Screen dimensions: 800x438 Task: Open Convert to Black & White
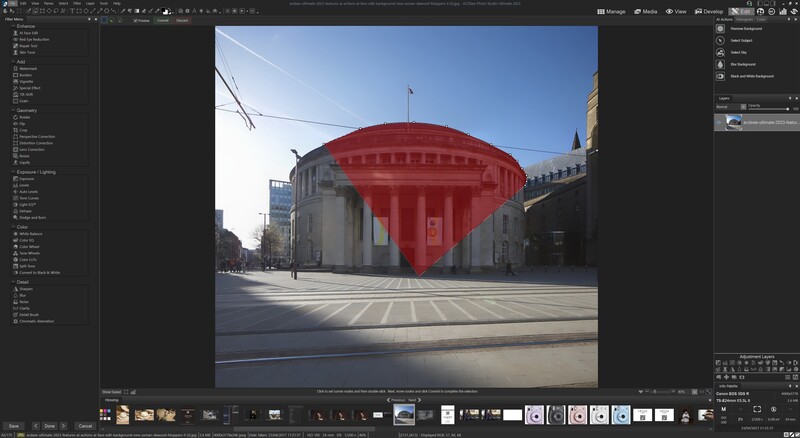tap(39, 273)
